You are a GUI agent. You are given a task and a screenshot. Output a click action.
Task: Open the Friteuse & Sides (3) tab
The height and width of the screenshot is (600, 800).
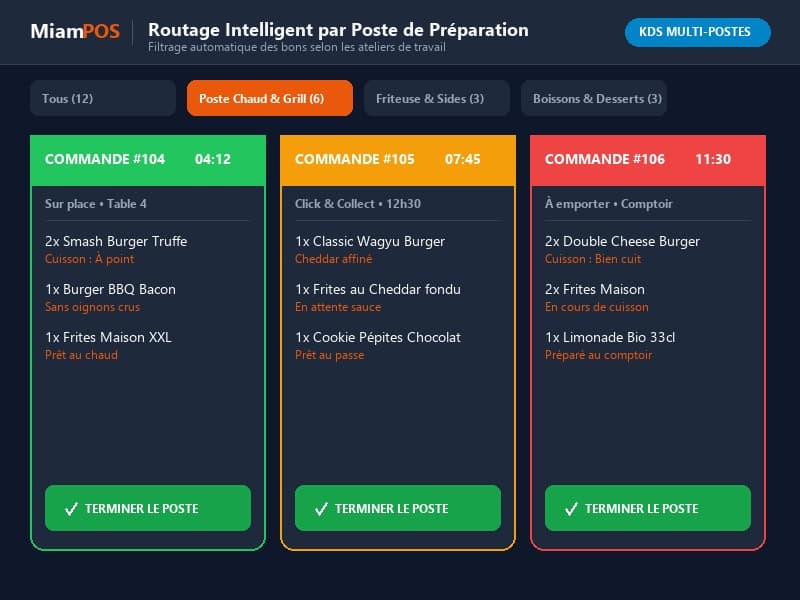point(437,98)
